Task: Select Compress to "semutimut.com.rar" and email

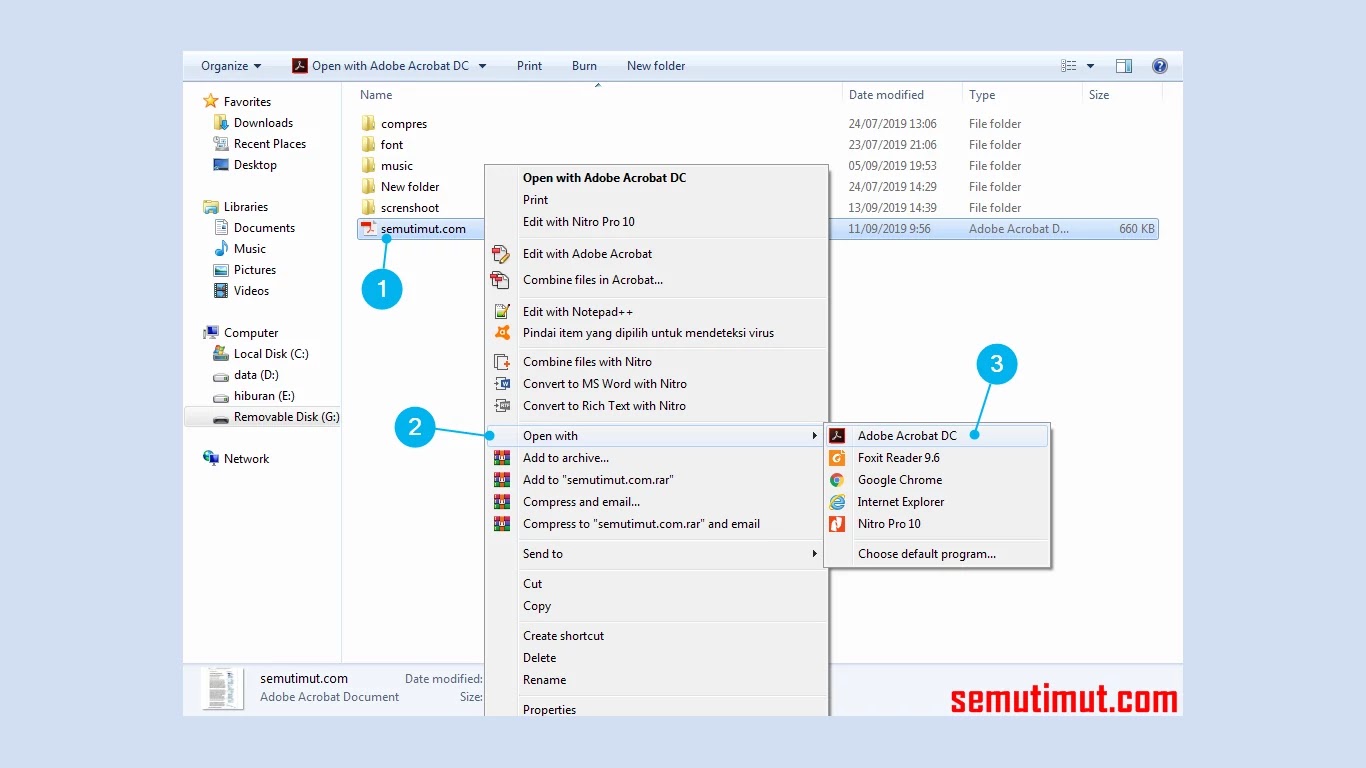Action: coord(657,524)
